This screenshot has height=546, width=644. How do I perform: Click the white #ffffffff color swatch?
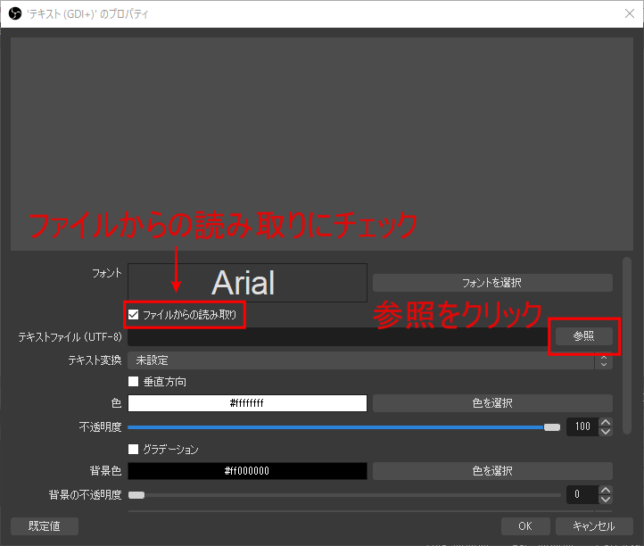pyautogui.click(x=247, y=403)
